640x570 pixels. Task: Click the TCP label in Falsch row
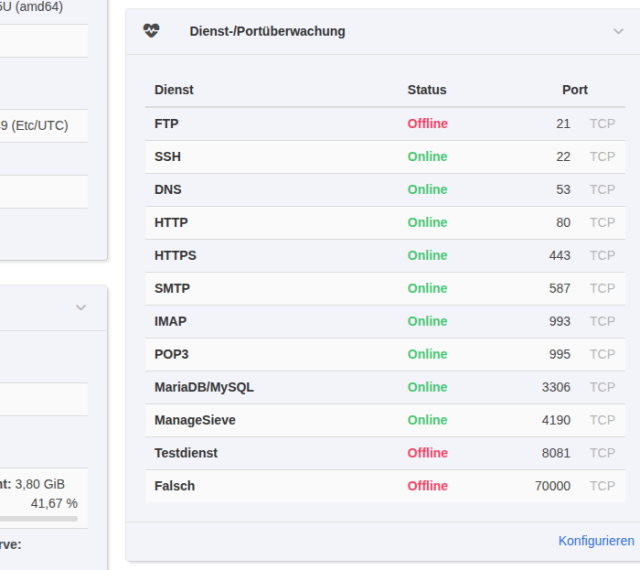pyautogui.click(x=602, y=486)
